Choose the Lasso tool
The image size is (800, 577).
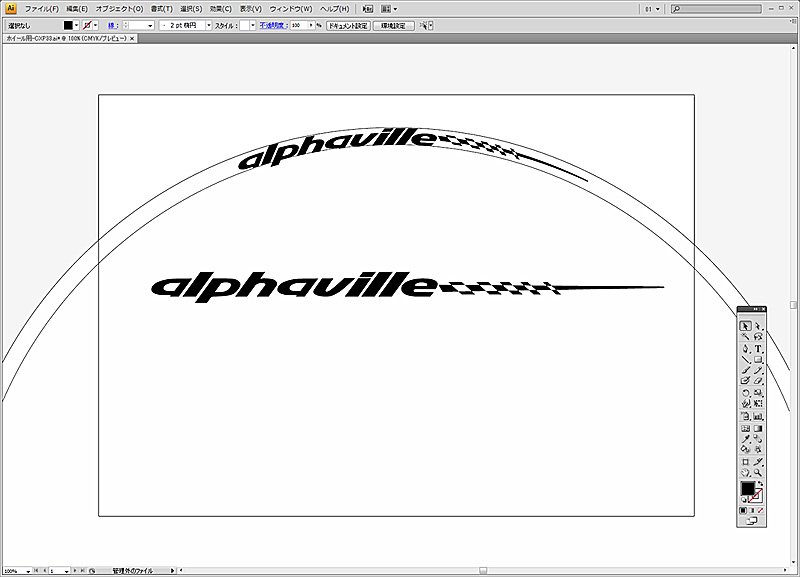tap(758, 337)
